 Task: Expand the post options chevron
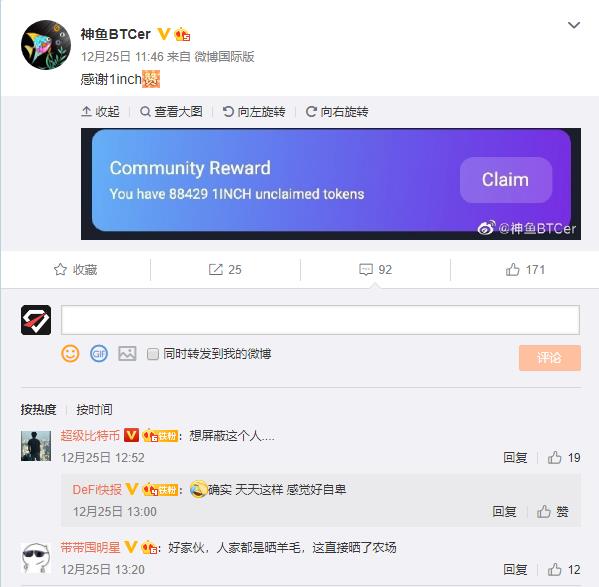(x=574, y=25)
